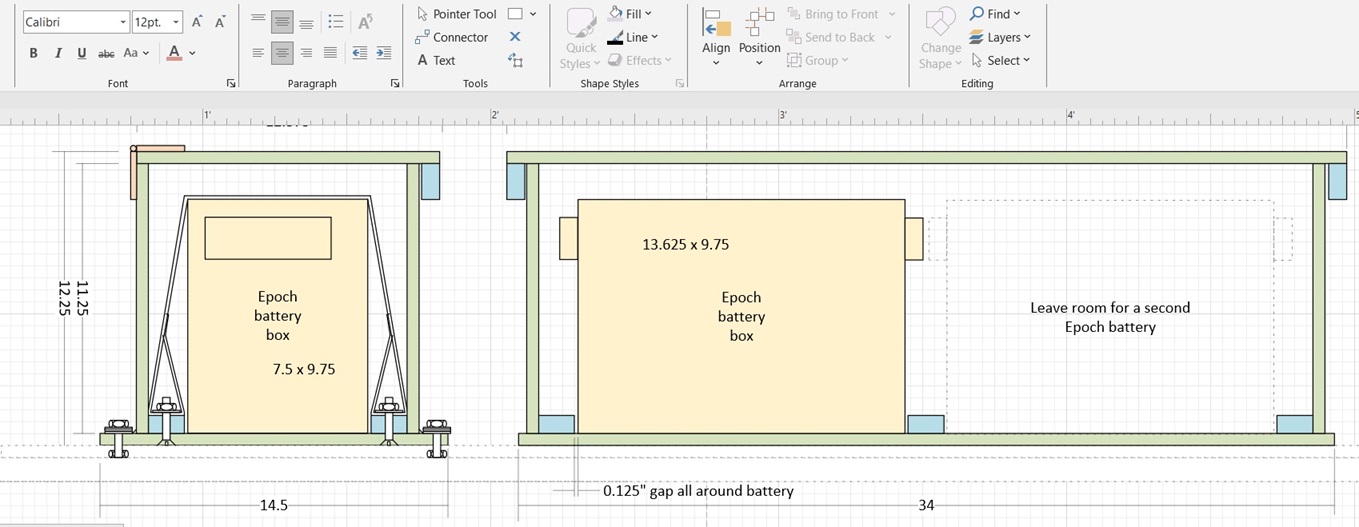Justify paragraph text
Viewport: 1359px width, 527px height.
(x=330, y=53)
